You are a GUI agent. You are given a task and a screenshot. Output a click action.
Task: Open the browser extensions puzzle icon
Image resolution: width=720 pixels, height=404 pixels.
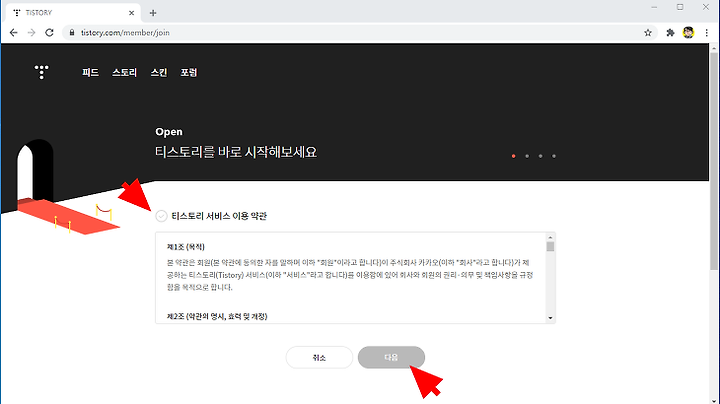coord(670,33)
